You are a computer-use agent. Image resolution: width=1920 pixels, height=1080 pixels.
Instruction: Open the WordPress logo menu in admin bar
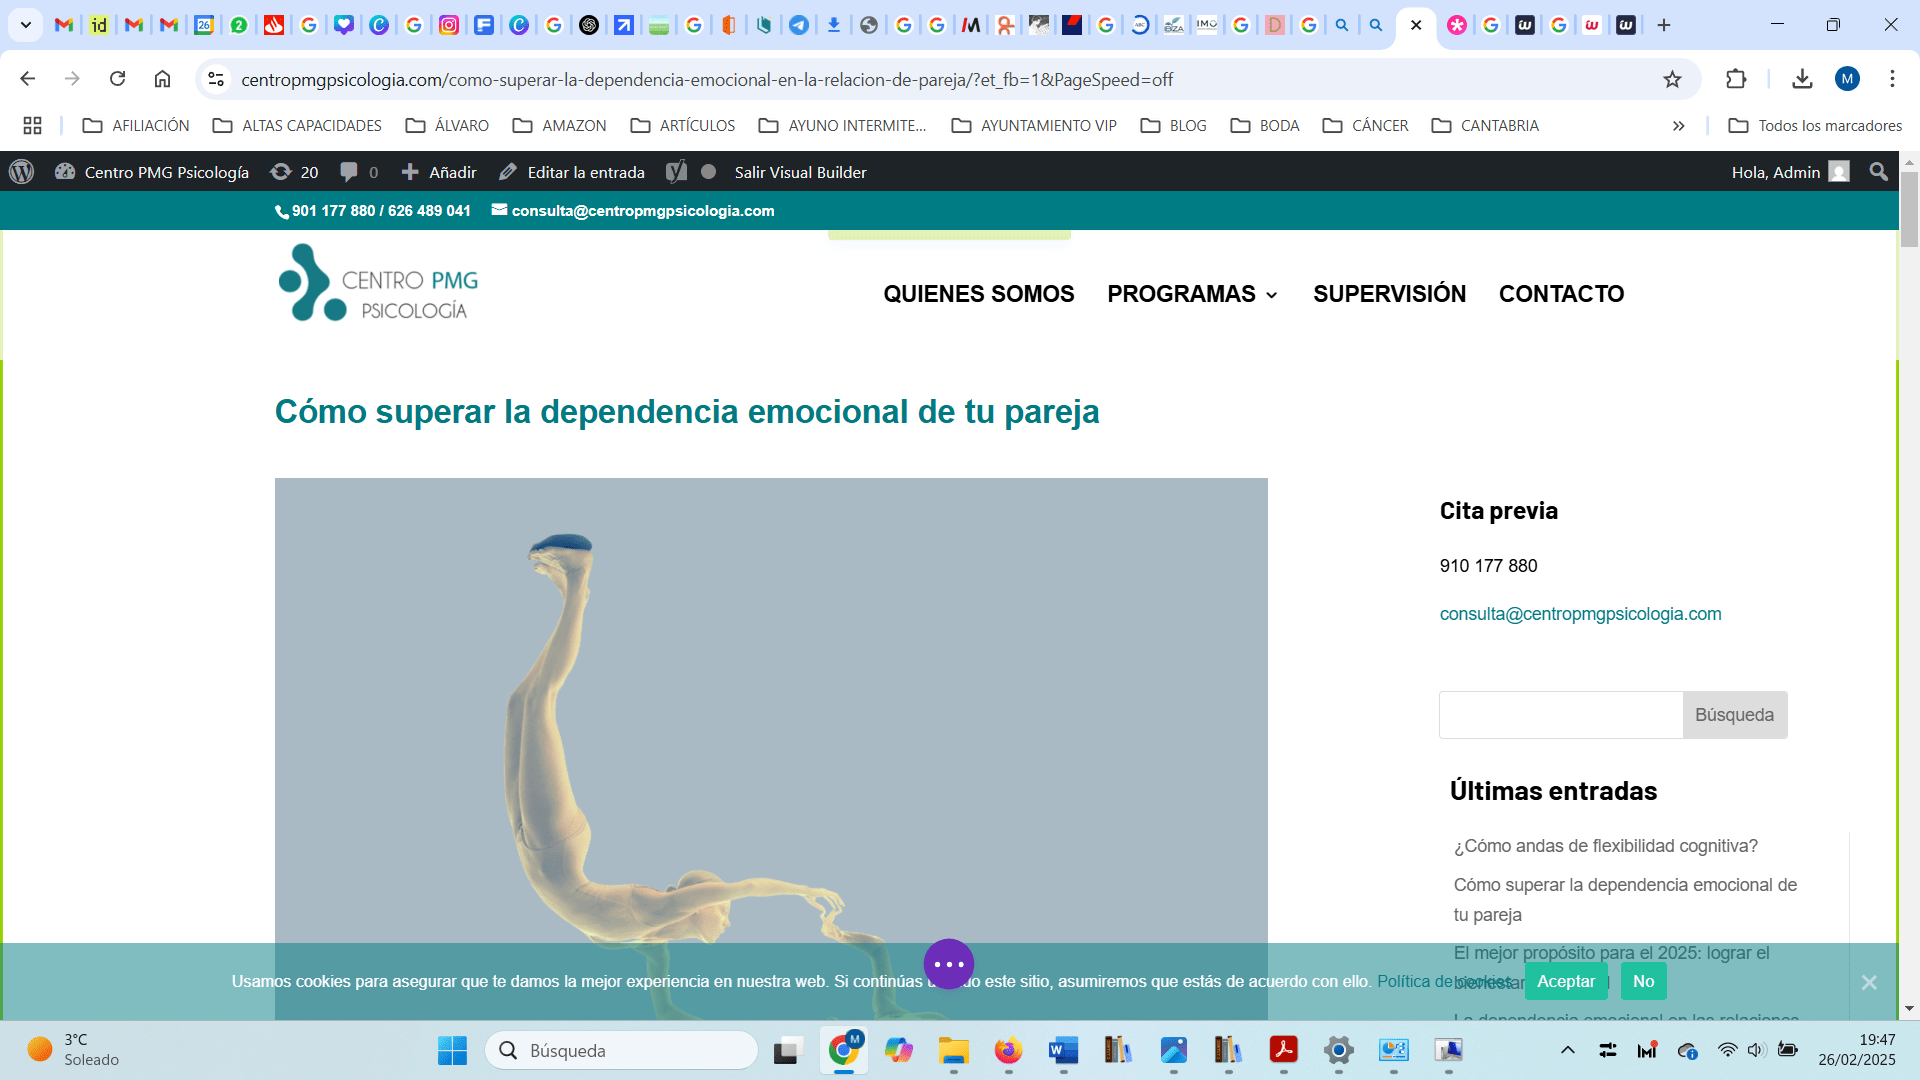[x=22, y=172]
